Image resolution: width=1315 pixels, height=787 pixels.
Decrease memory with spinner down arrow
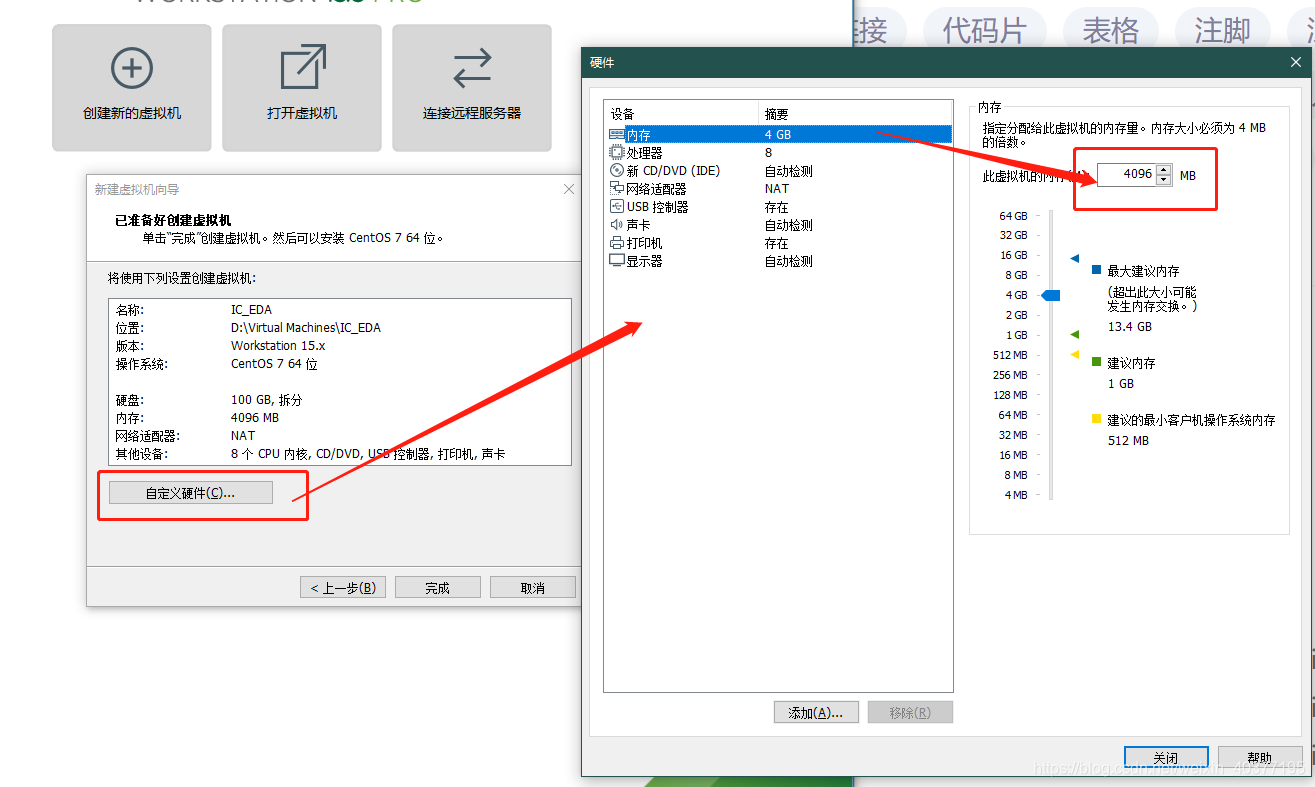click(x=1163, y=180)
